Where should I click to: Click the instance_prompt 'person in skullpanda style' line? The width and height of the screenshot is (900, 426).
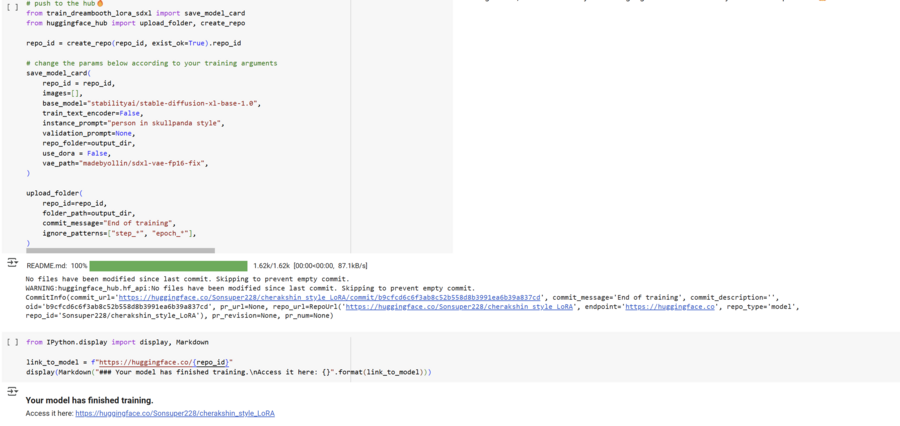click(x=134, y=123)
